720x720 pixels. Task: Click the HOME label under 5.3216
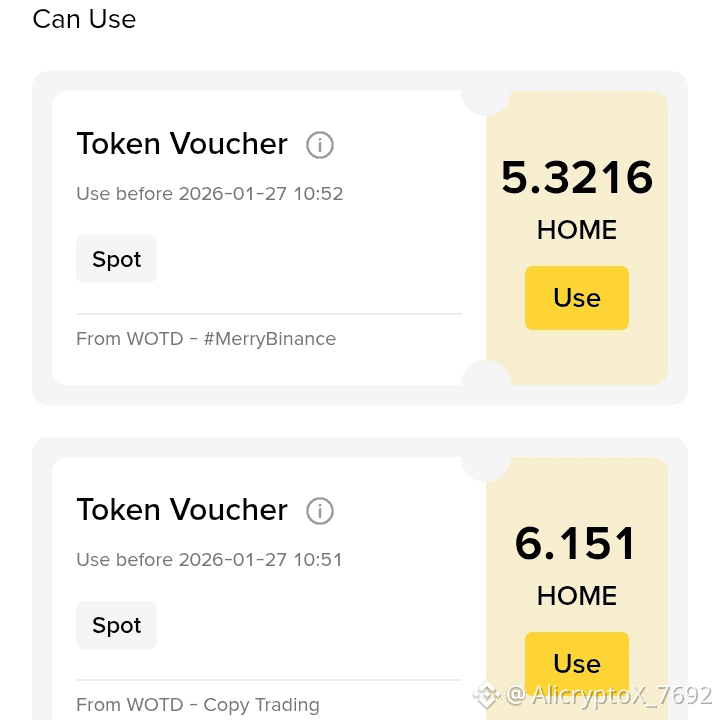pyautogui.click(x=576, y=230)
